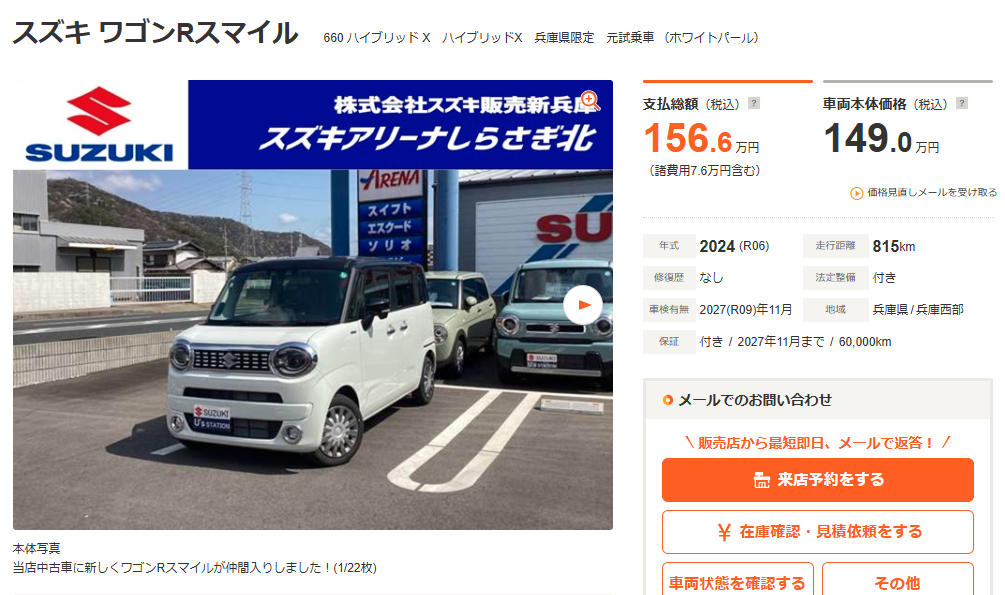Image resolution: width=1005 pixels, height=595 pixels.
Task: Play the car video using the play arrow
Action: tap(583, 305)
